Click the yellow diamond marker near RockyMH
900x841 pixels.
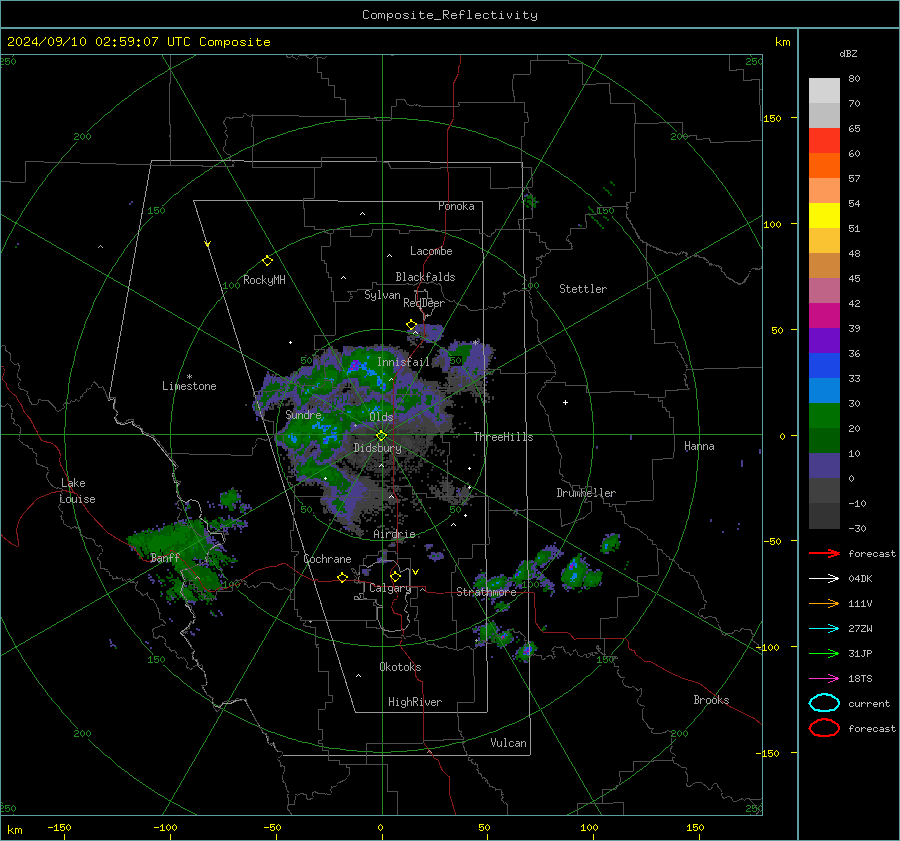tap(267, 261)
